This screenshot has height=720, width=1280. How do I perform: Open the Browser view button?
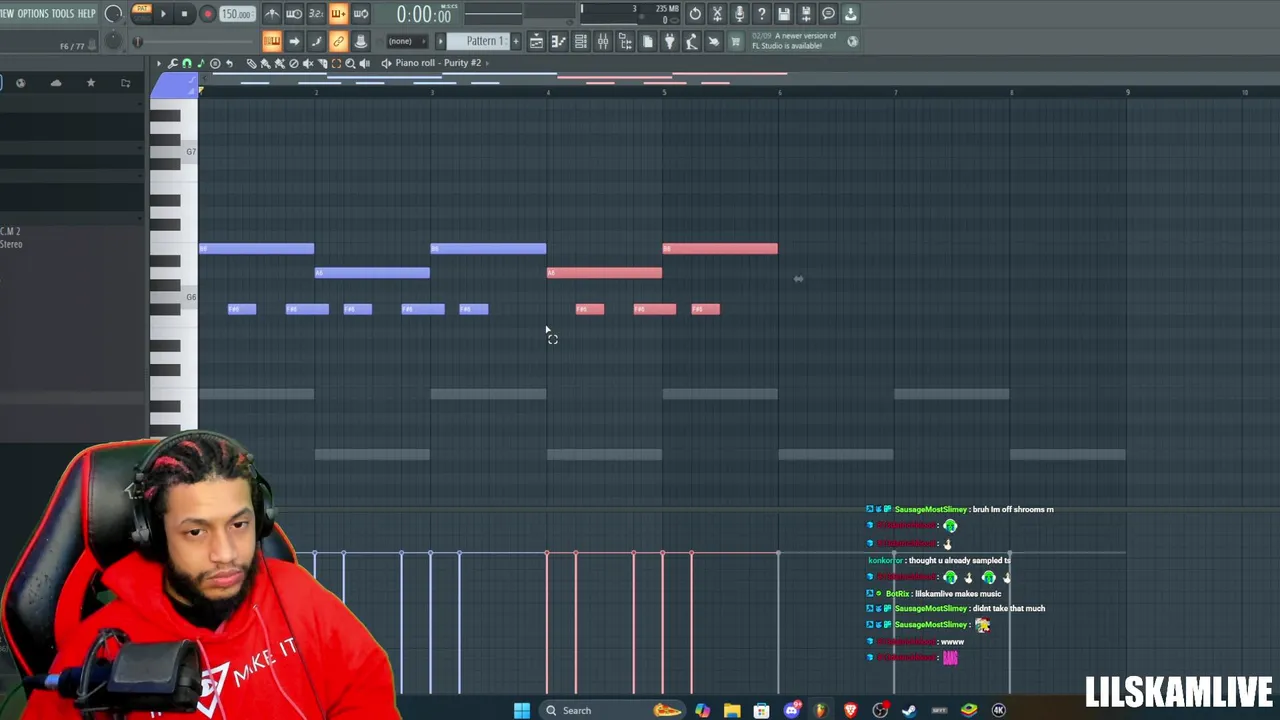point(625,41)
